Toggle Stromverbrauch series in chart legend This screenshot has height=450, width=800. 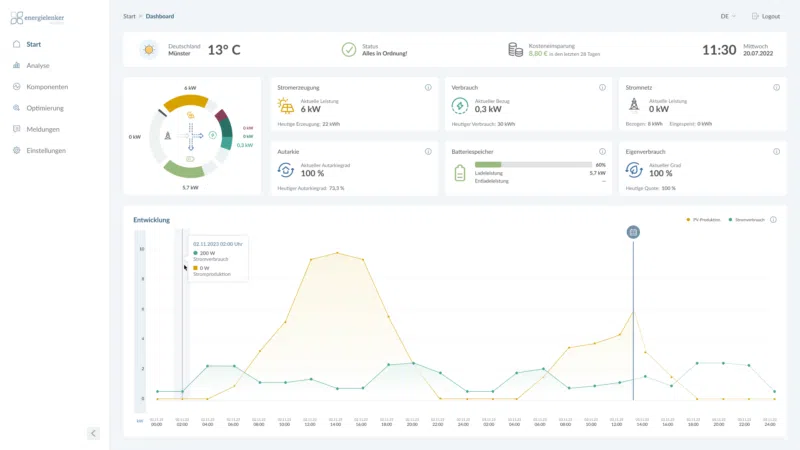click(x=747, y=219)
